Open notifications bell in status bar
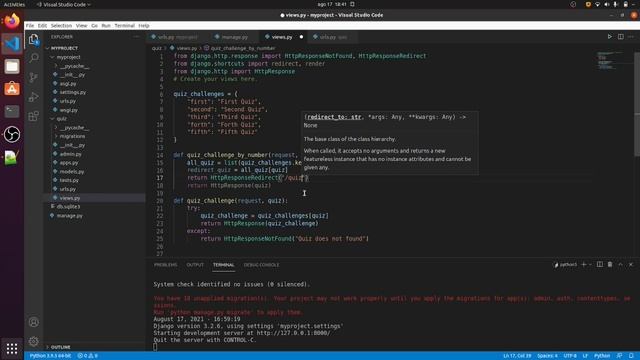This screenshot has width=640, height=360. click(631, 356)
